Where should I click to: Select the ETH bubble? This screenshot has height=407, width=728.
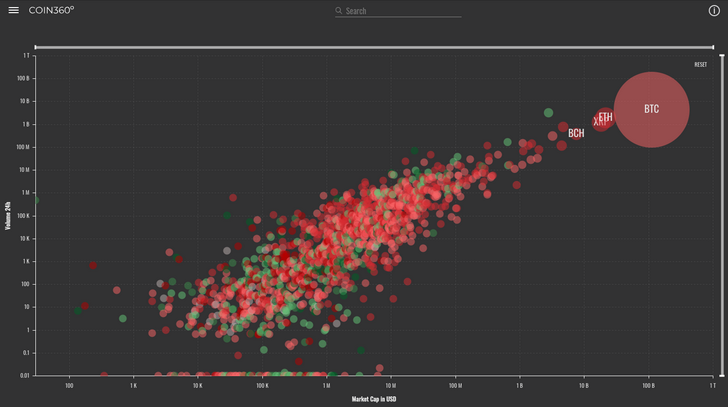[x=606, y=117]
